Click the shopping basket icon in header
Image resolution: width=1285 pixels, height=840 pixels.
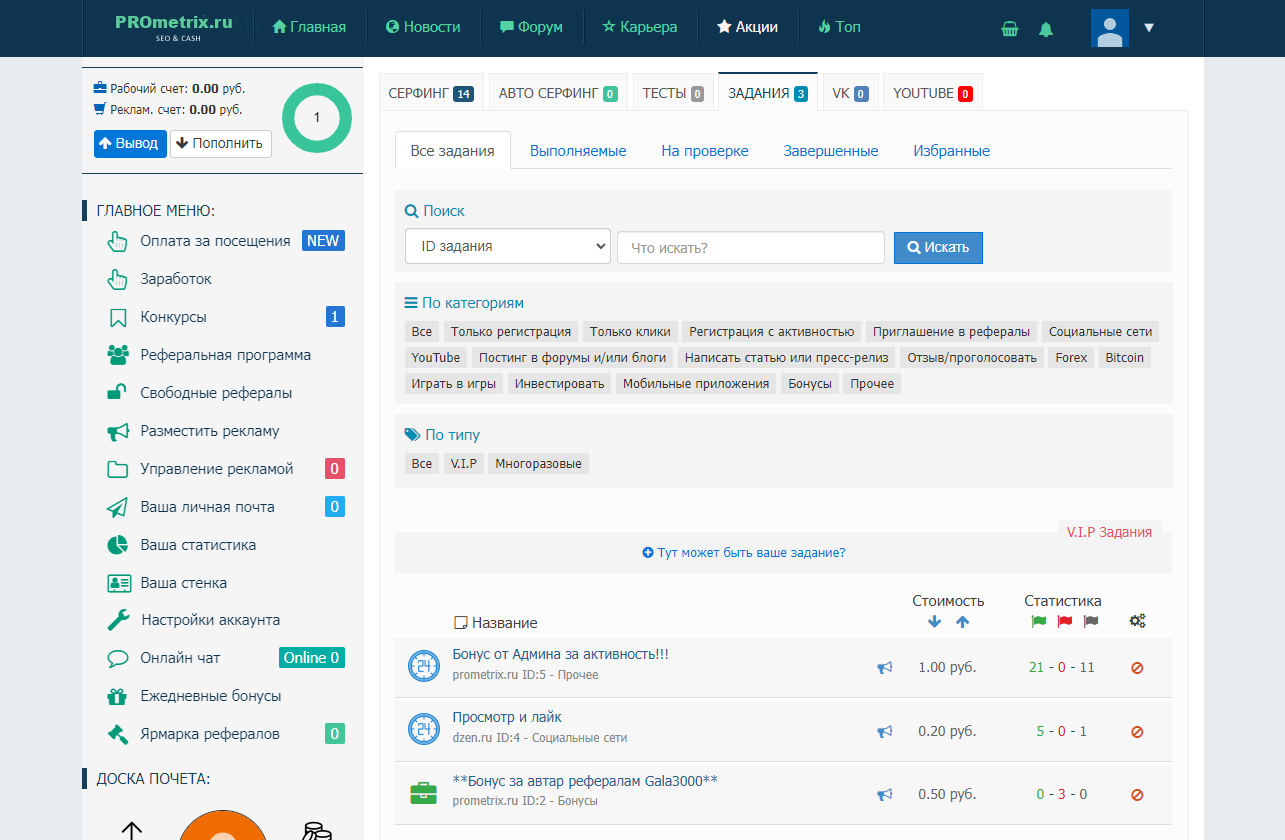click(x=1010, y=29)
